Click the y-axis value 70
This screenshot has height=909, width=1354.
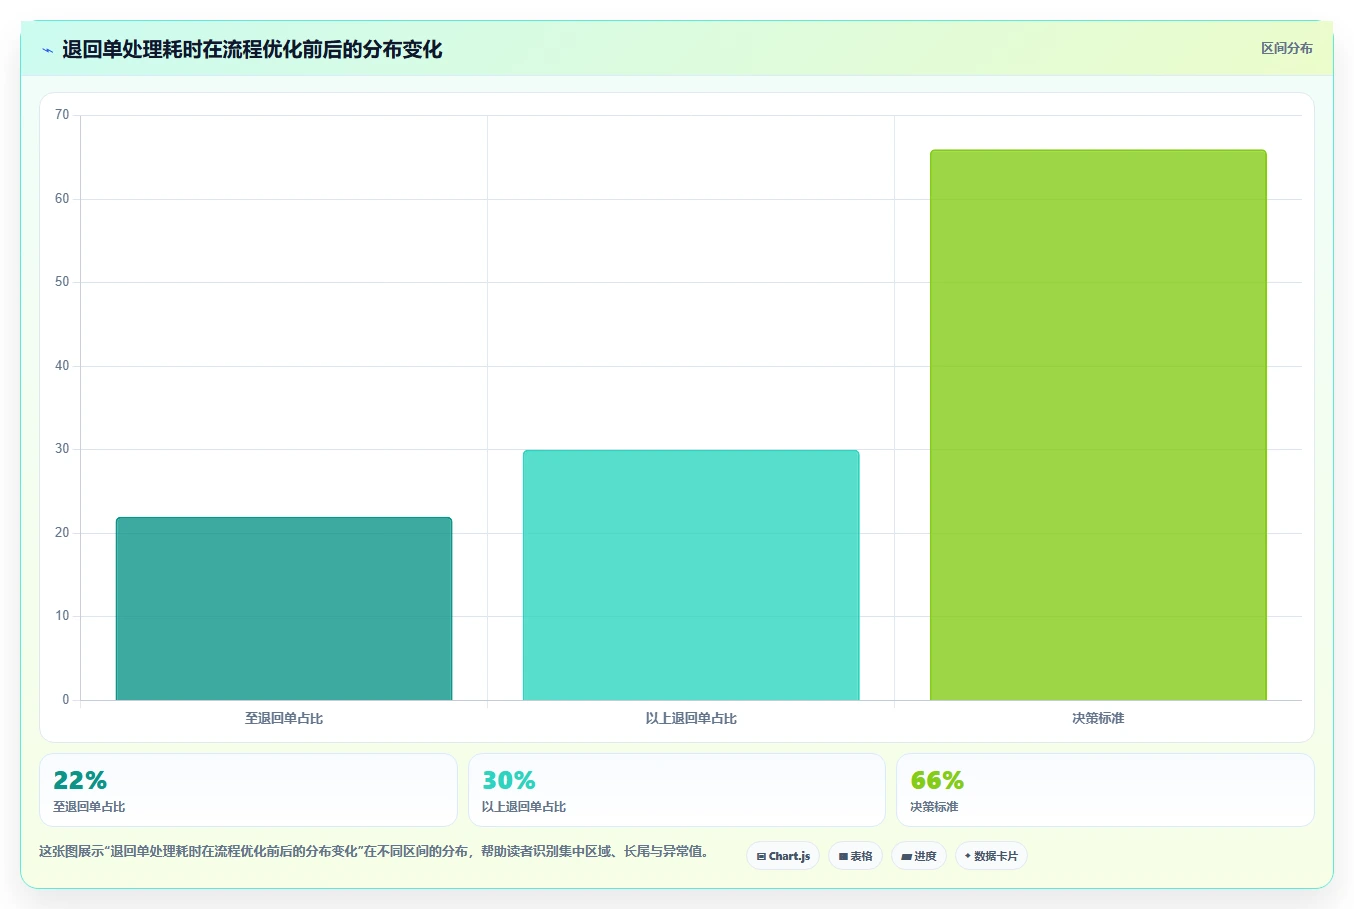pyautogui.click(x=62, y=115)
